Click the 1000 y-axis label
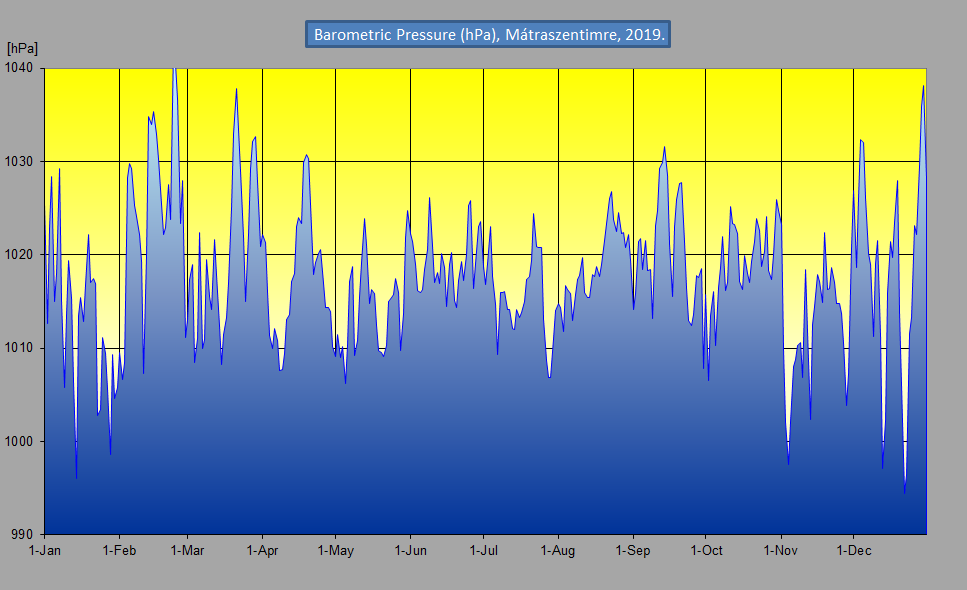Viewport: 967px width, 590px height. tap(20, 441)
